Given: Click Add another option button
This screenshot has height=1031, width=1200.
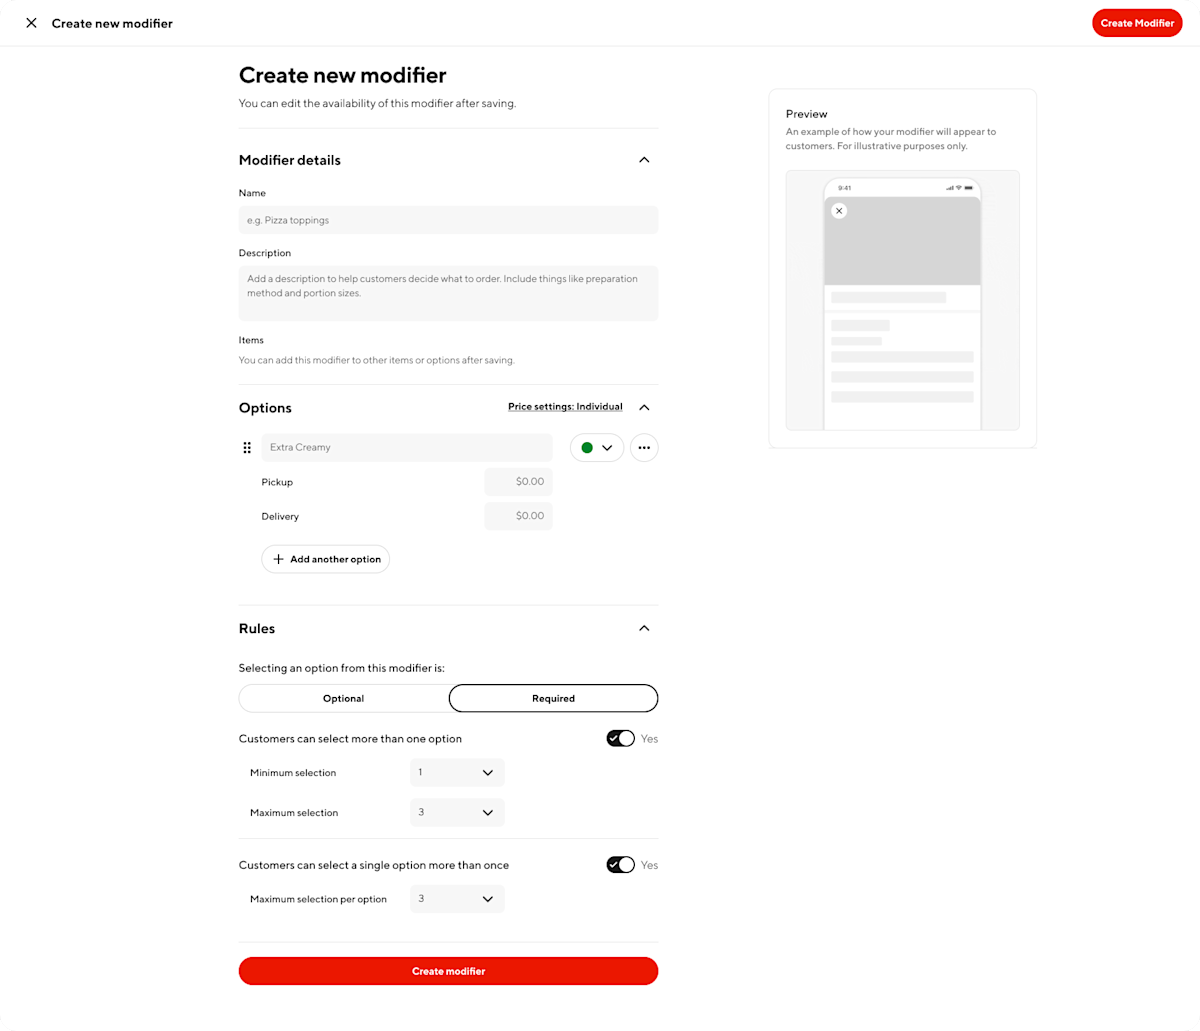Looking at the screenshot, I should click(x=326, y=559).
